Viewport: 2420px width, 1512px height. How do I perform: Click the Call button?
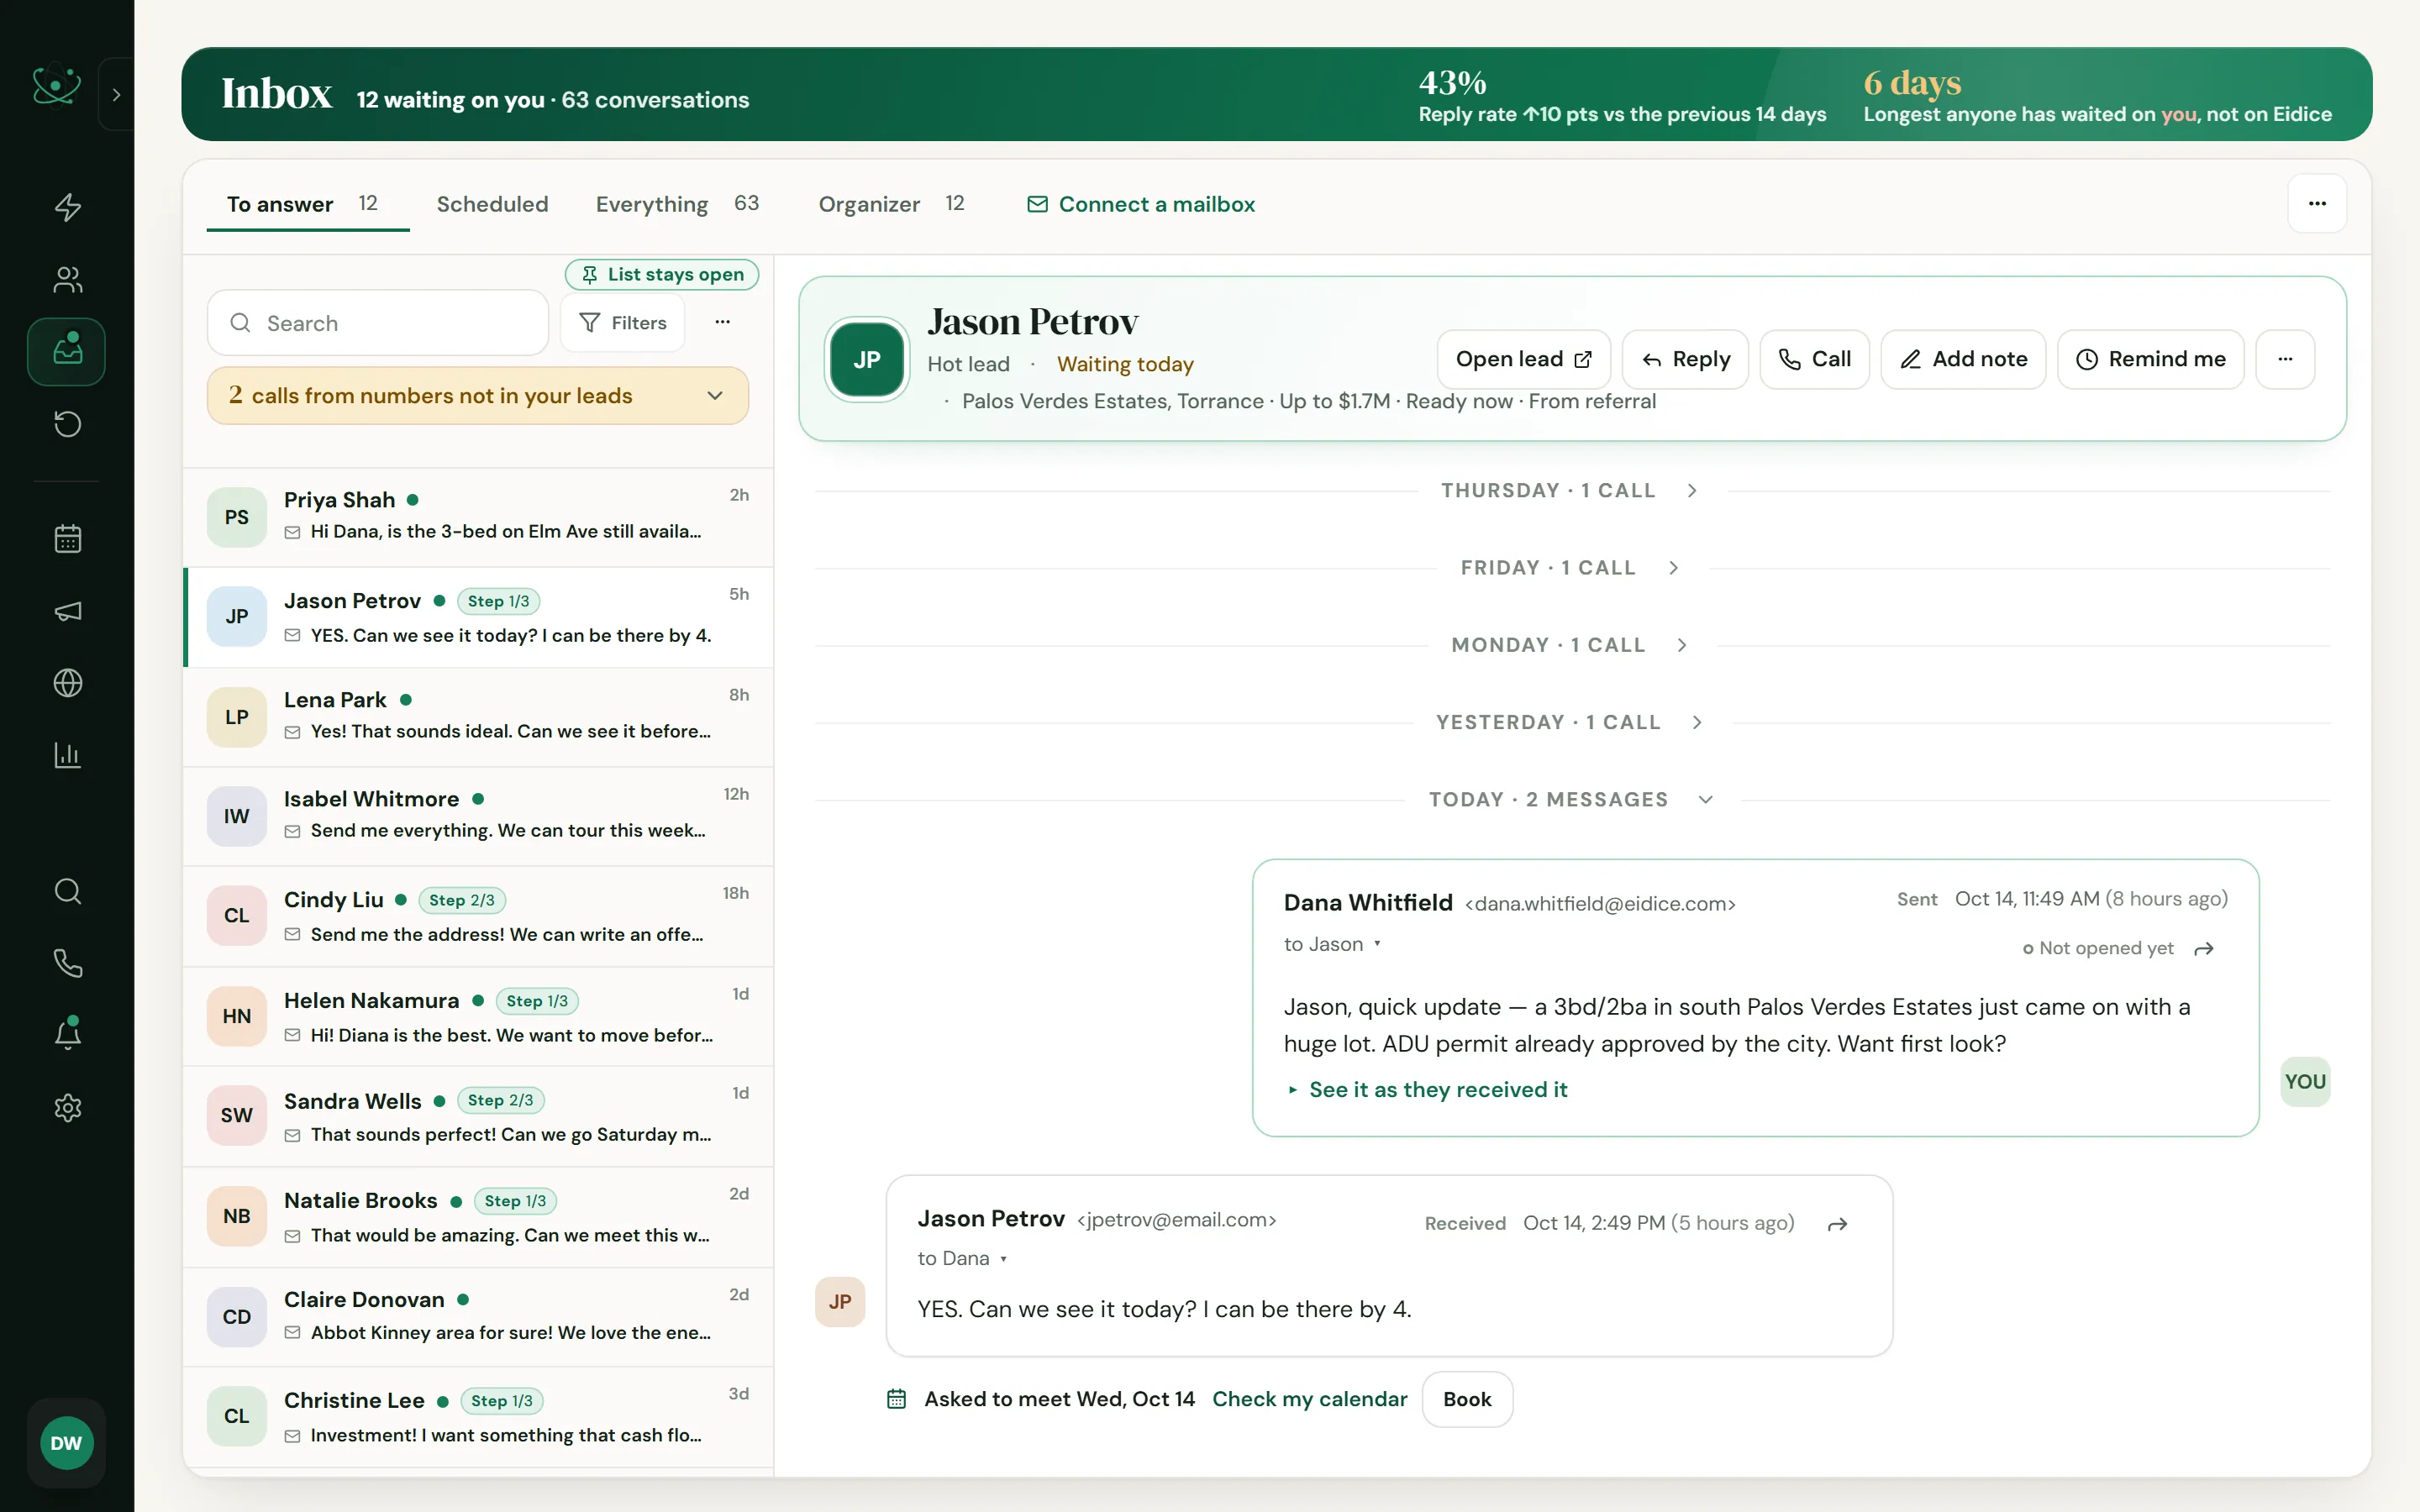1814,359
